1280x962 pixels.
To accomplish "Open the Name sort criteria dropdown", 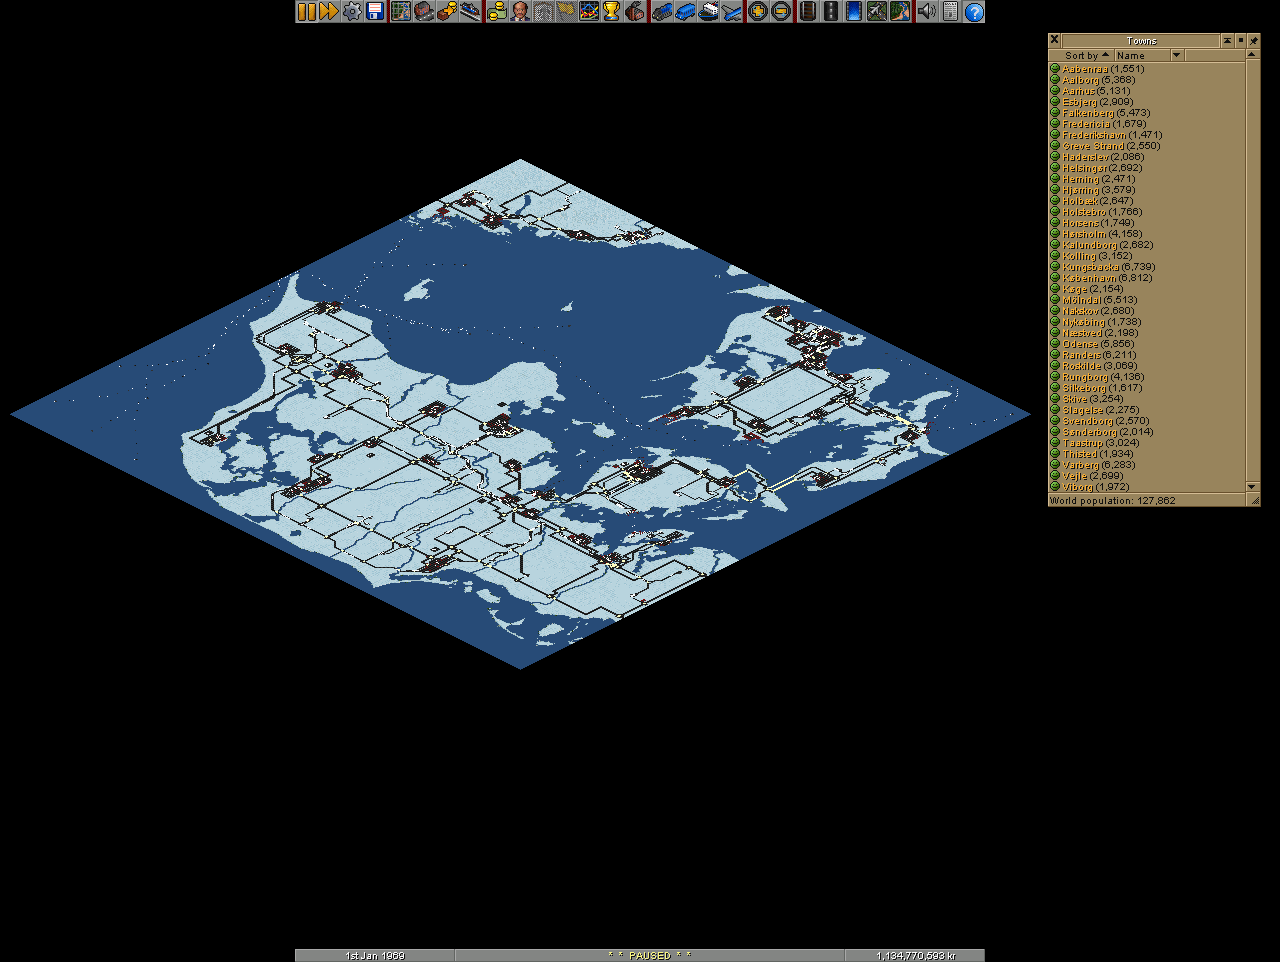I will coord(1149,56).
